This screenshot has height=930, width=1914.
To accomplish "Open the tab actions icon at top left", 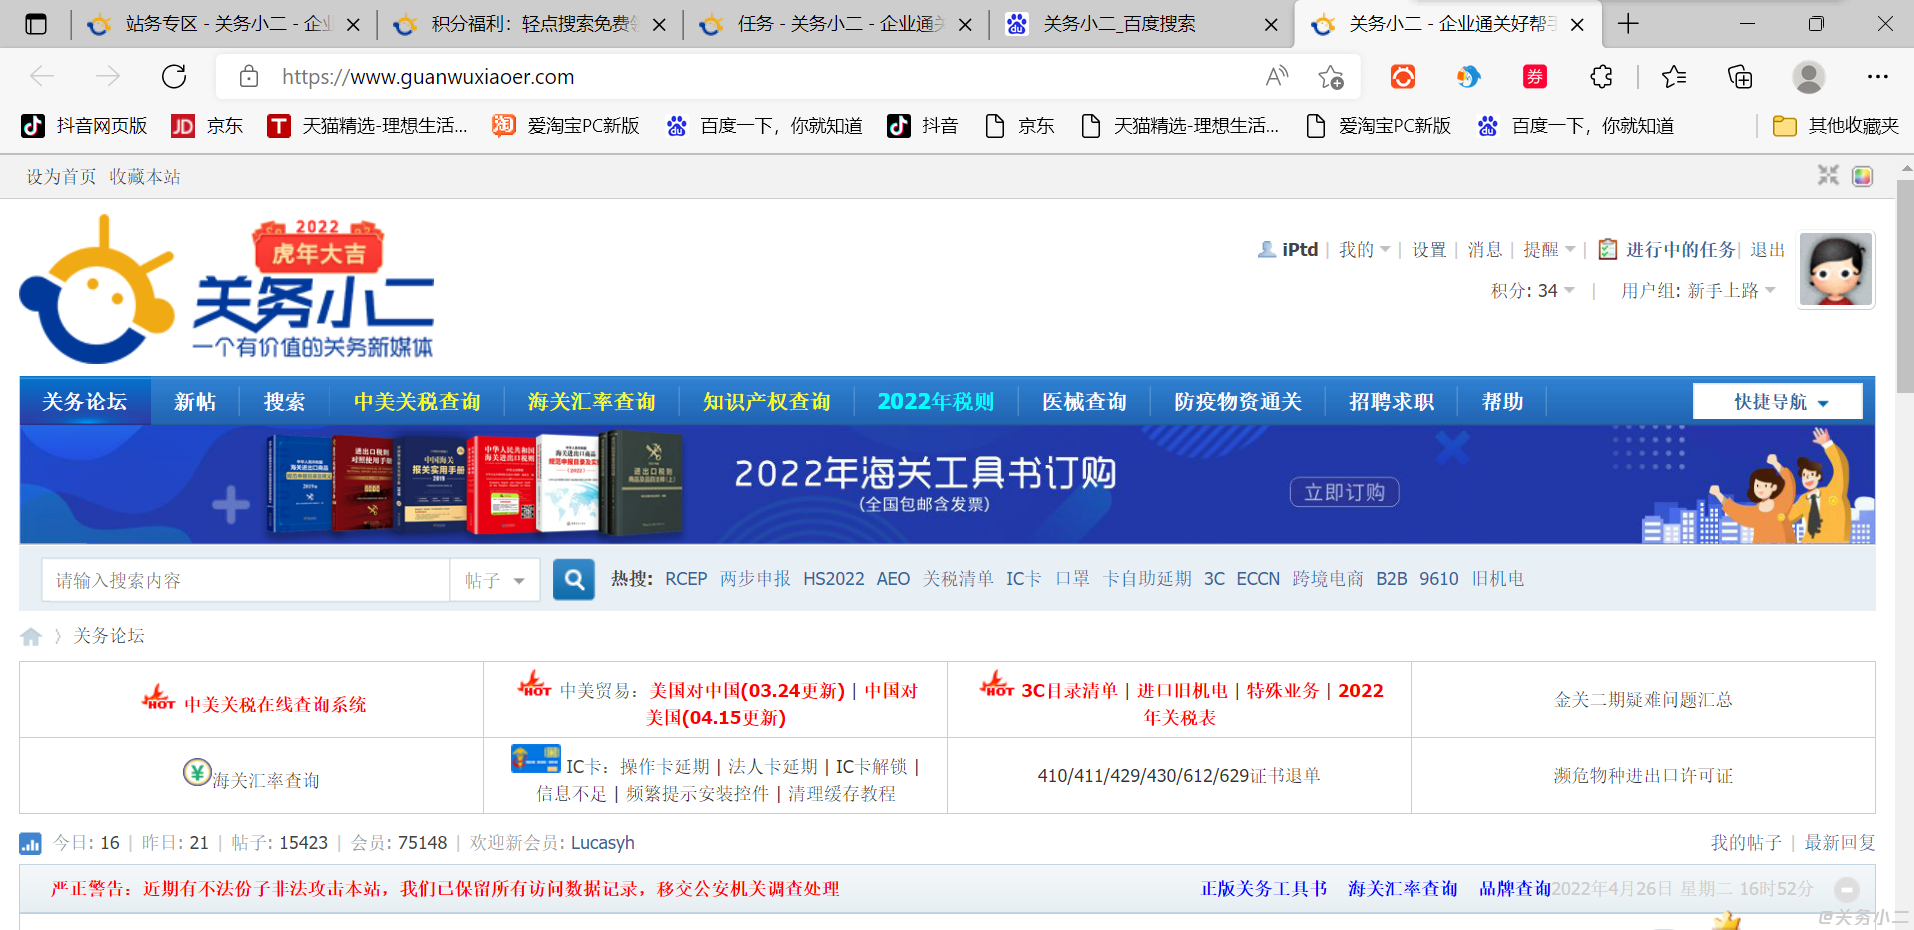I will point(35,24).
